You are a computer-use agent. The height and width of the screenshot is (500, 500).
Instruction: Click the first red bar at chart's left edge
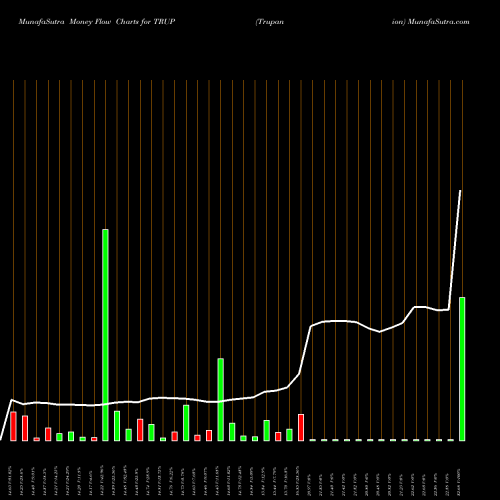click(x=13, y=426)
